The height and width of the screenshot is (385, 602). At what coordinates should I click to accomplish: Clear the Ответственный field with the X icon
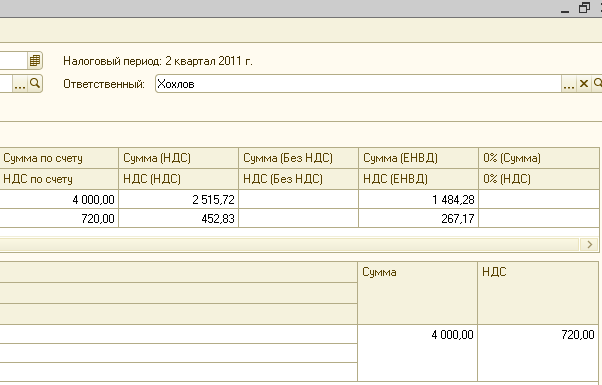584,84
